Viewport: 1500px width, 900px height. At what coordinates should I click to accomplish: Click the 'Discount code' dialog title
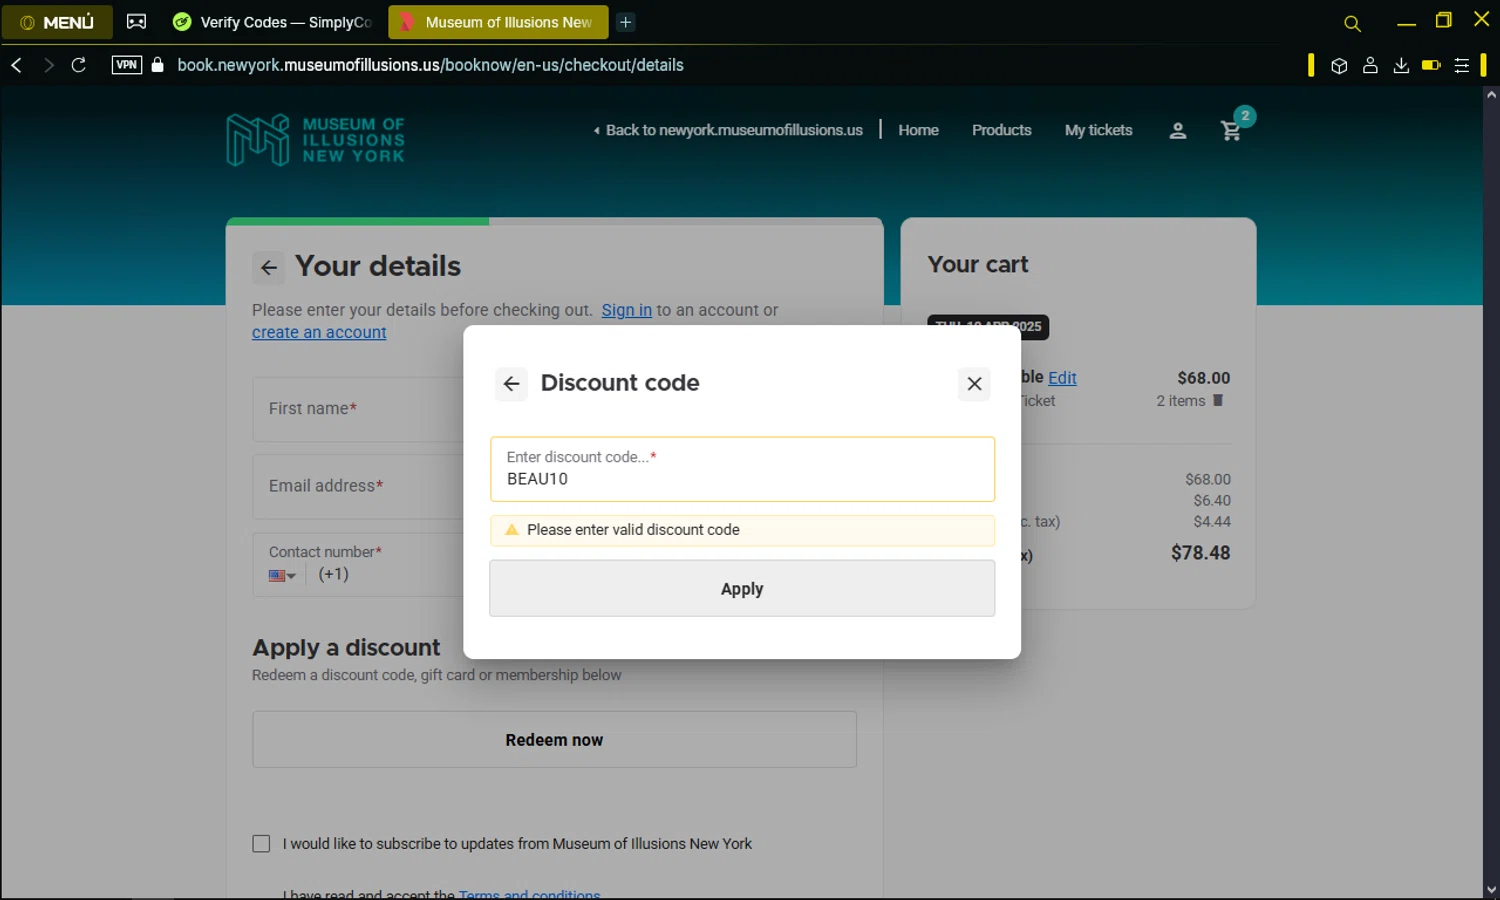(620, 383)
